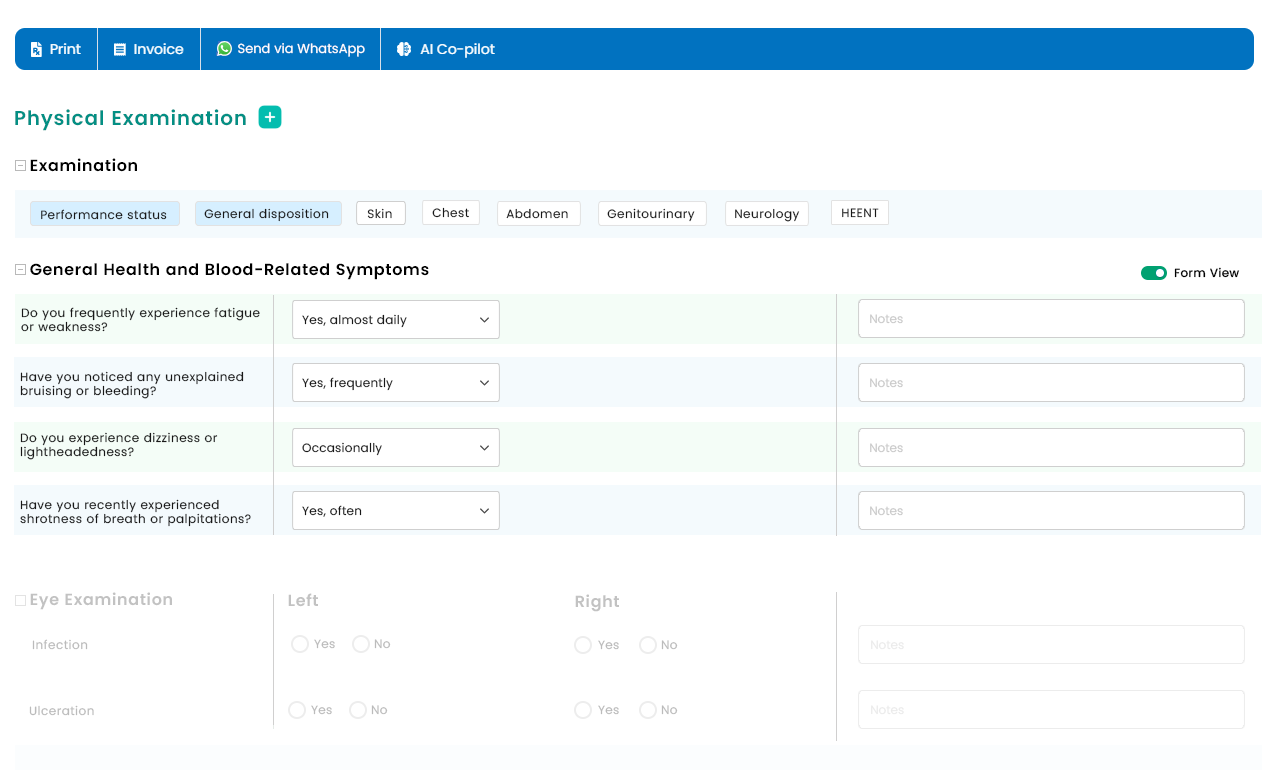Collapse General Health and Blood-Related Symptoms section

[20, 270]
